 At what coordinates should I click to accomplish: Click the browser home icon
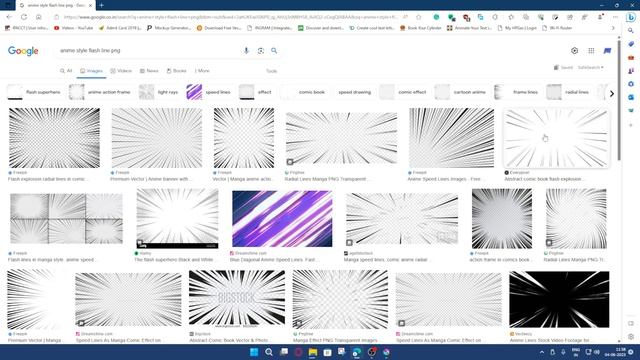39,17
